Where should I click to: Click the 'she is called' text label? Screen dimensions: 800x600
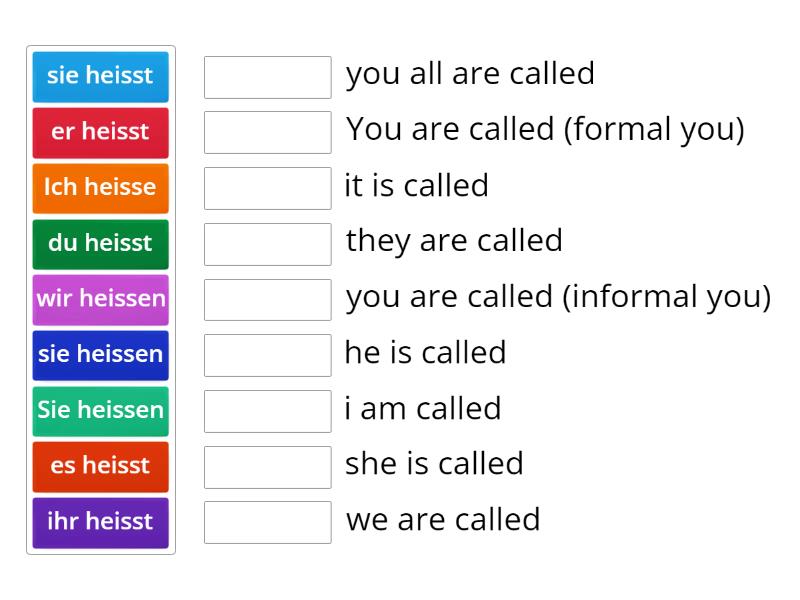click(434, 464)
